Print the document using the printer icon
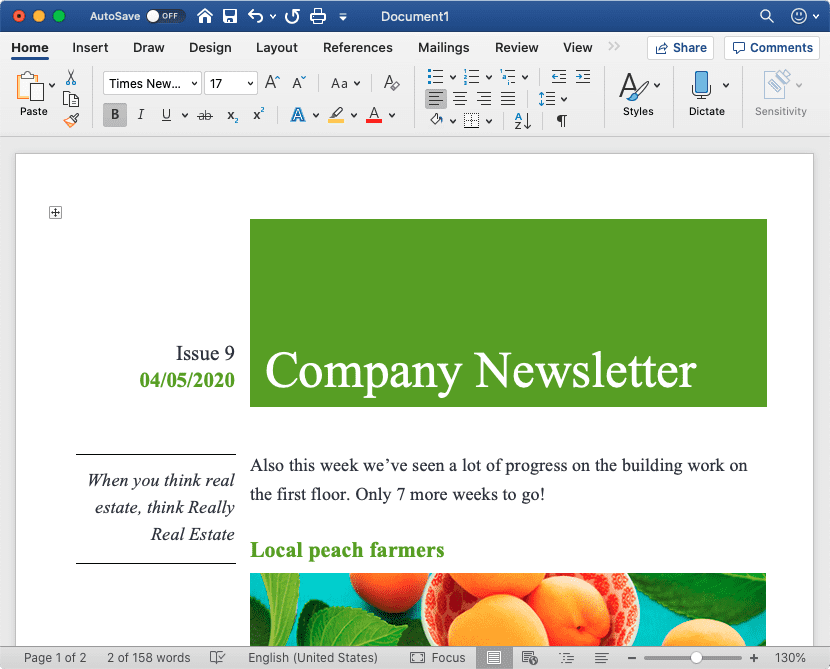The width and height of the screenshot is (830, 669). click(318, 16)
